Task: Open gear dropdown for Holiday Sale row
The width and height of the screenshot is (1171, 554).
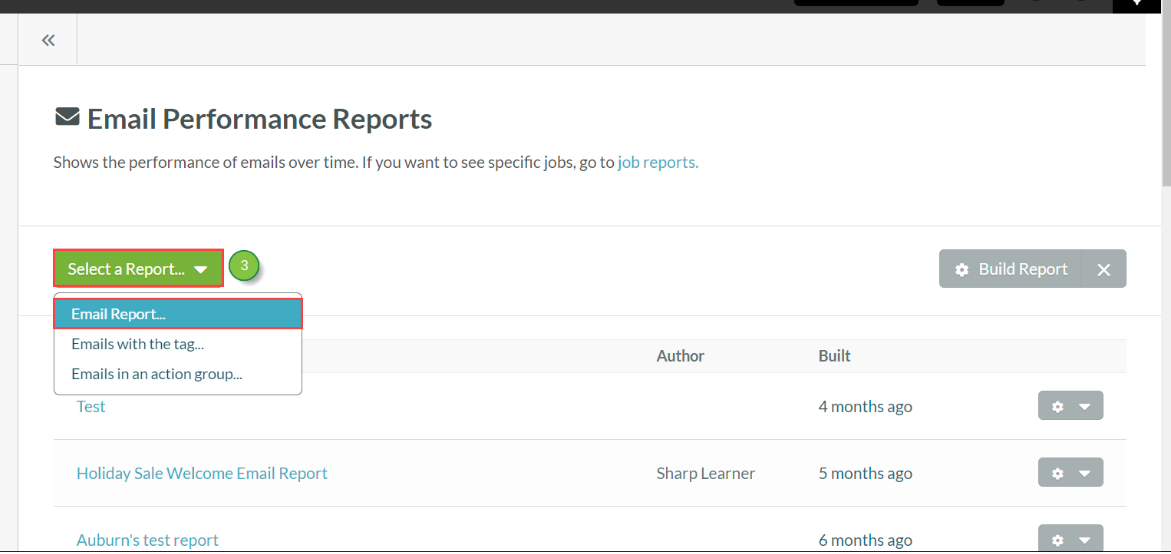Action: (1070, 473)
